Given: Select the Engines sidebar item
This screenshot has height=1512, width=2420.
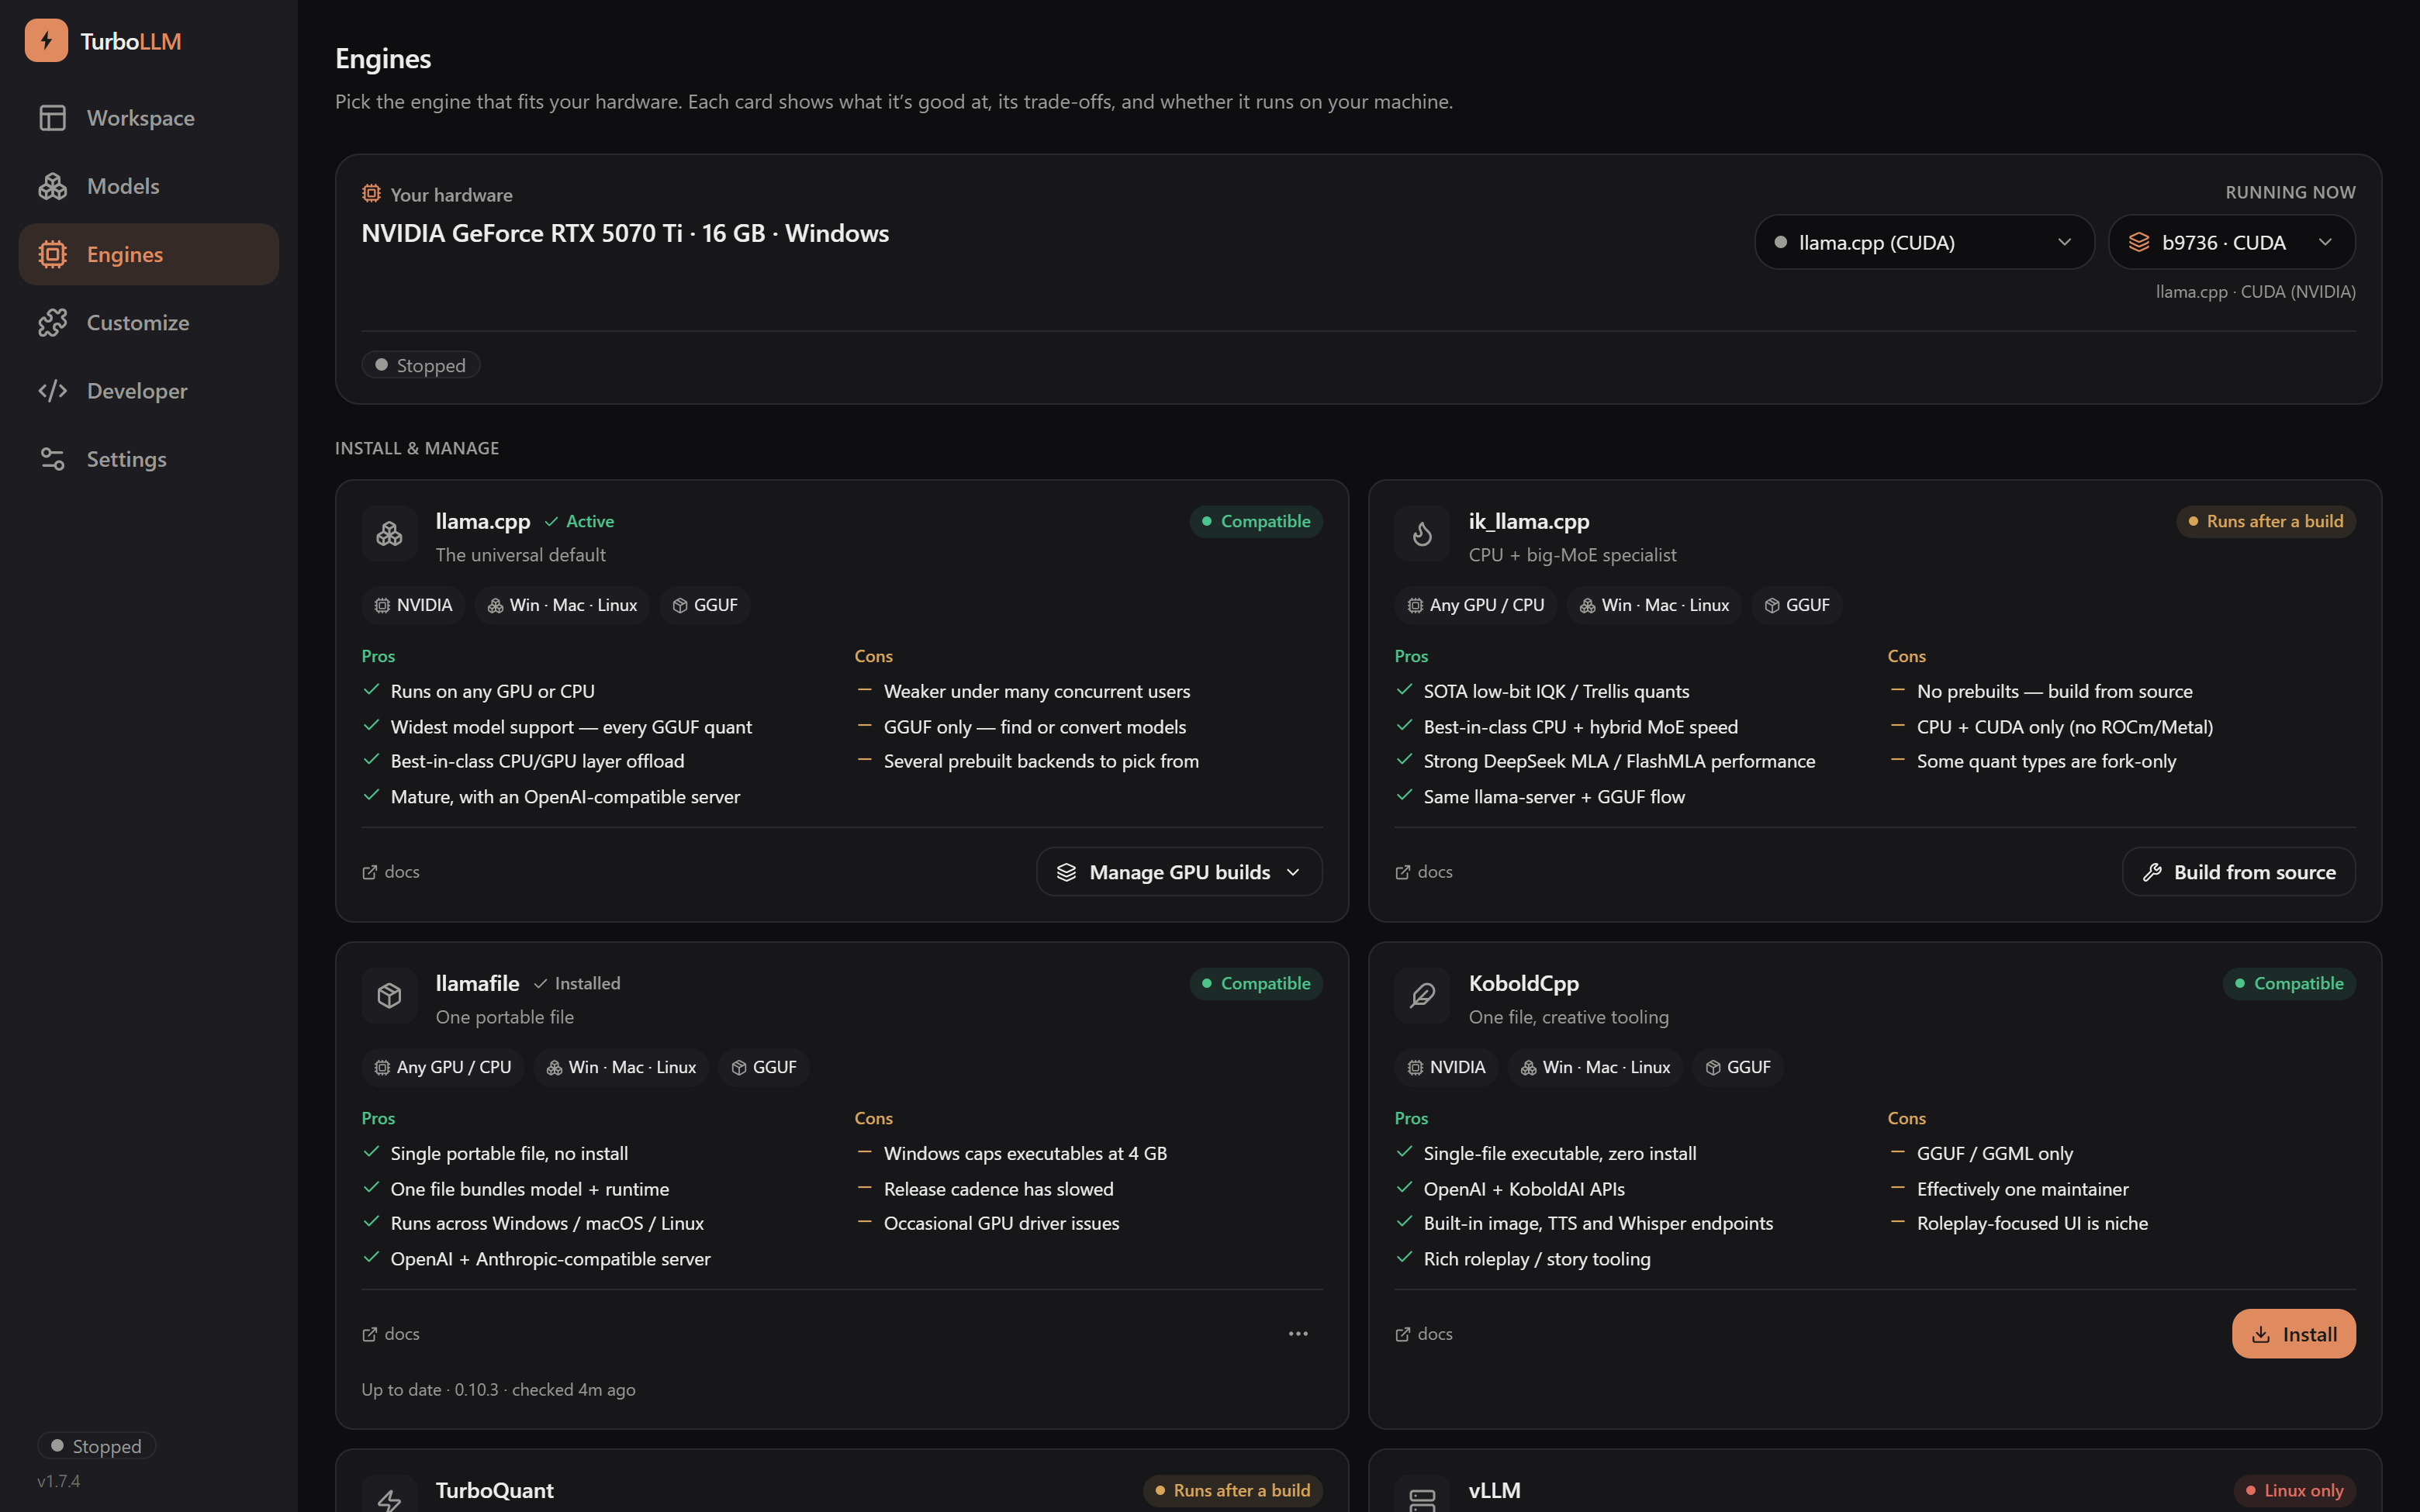Looking at the screenshot, I should [149, 254].
